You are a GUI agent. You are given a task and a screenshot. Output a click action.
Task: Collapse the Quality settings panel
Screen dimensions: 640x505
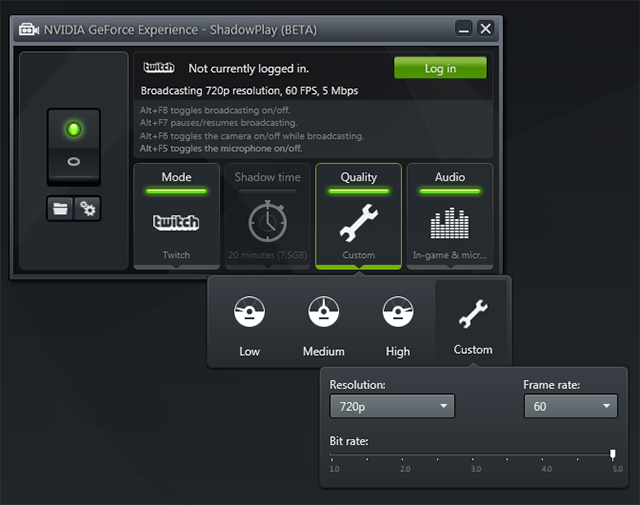(x=358, y=216)
